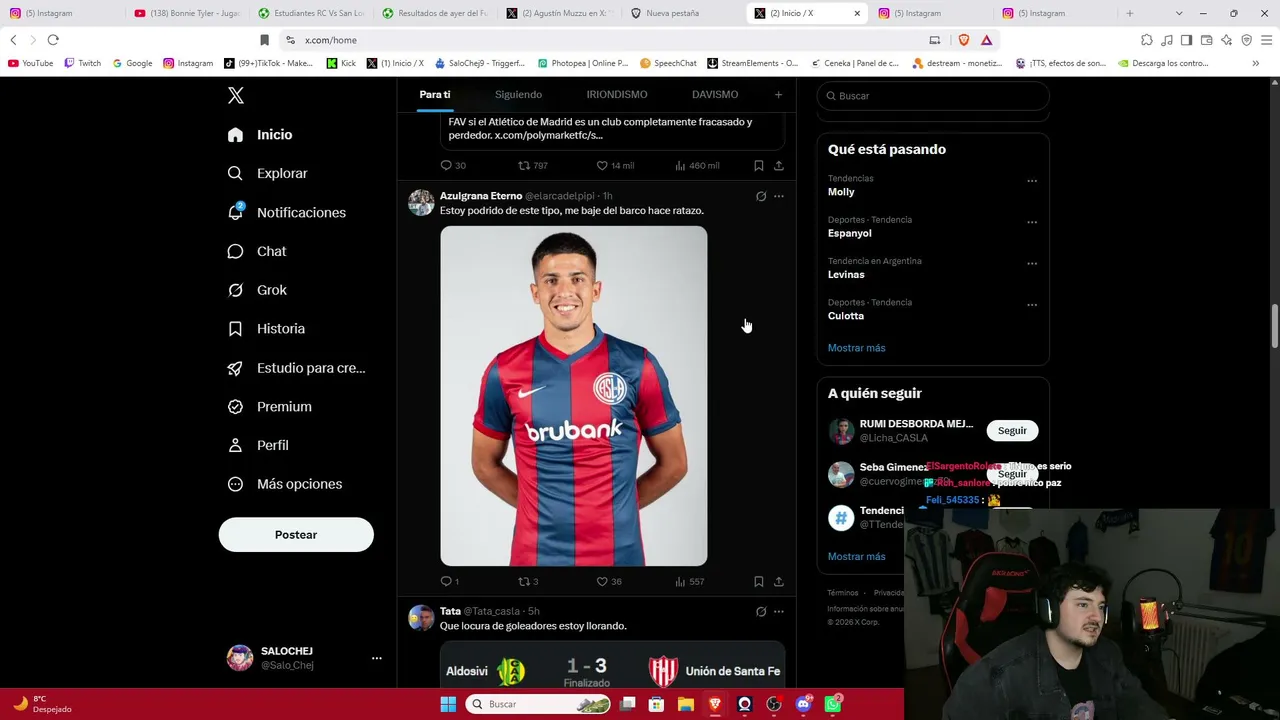
Task: Repost the Azulgrana Eterno post
Action: 528,581
